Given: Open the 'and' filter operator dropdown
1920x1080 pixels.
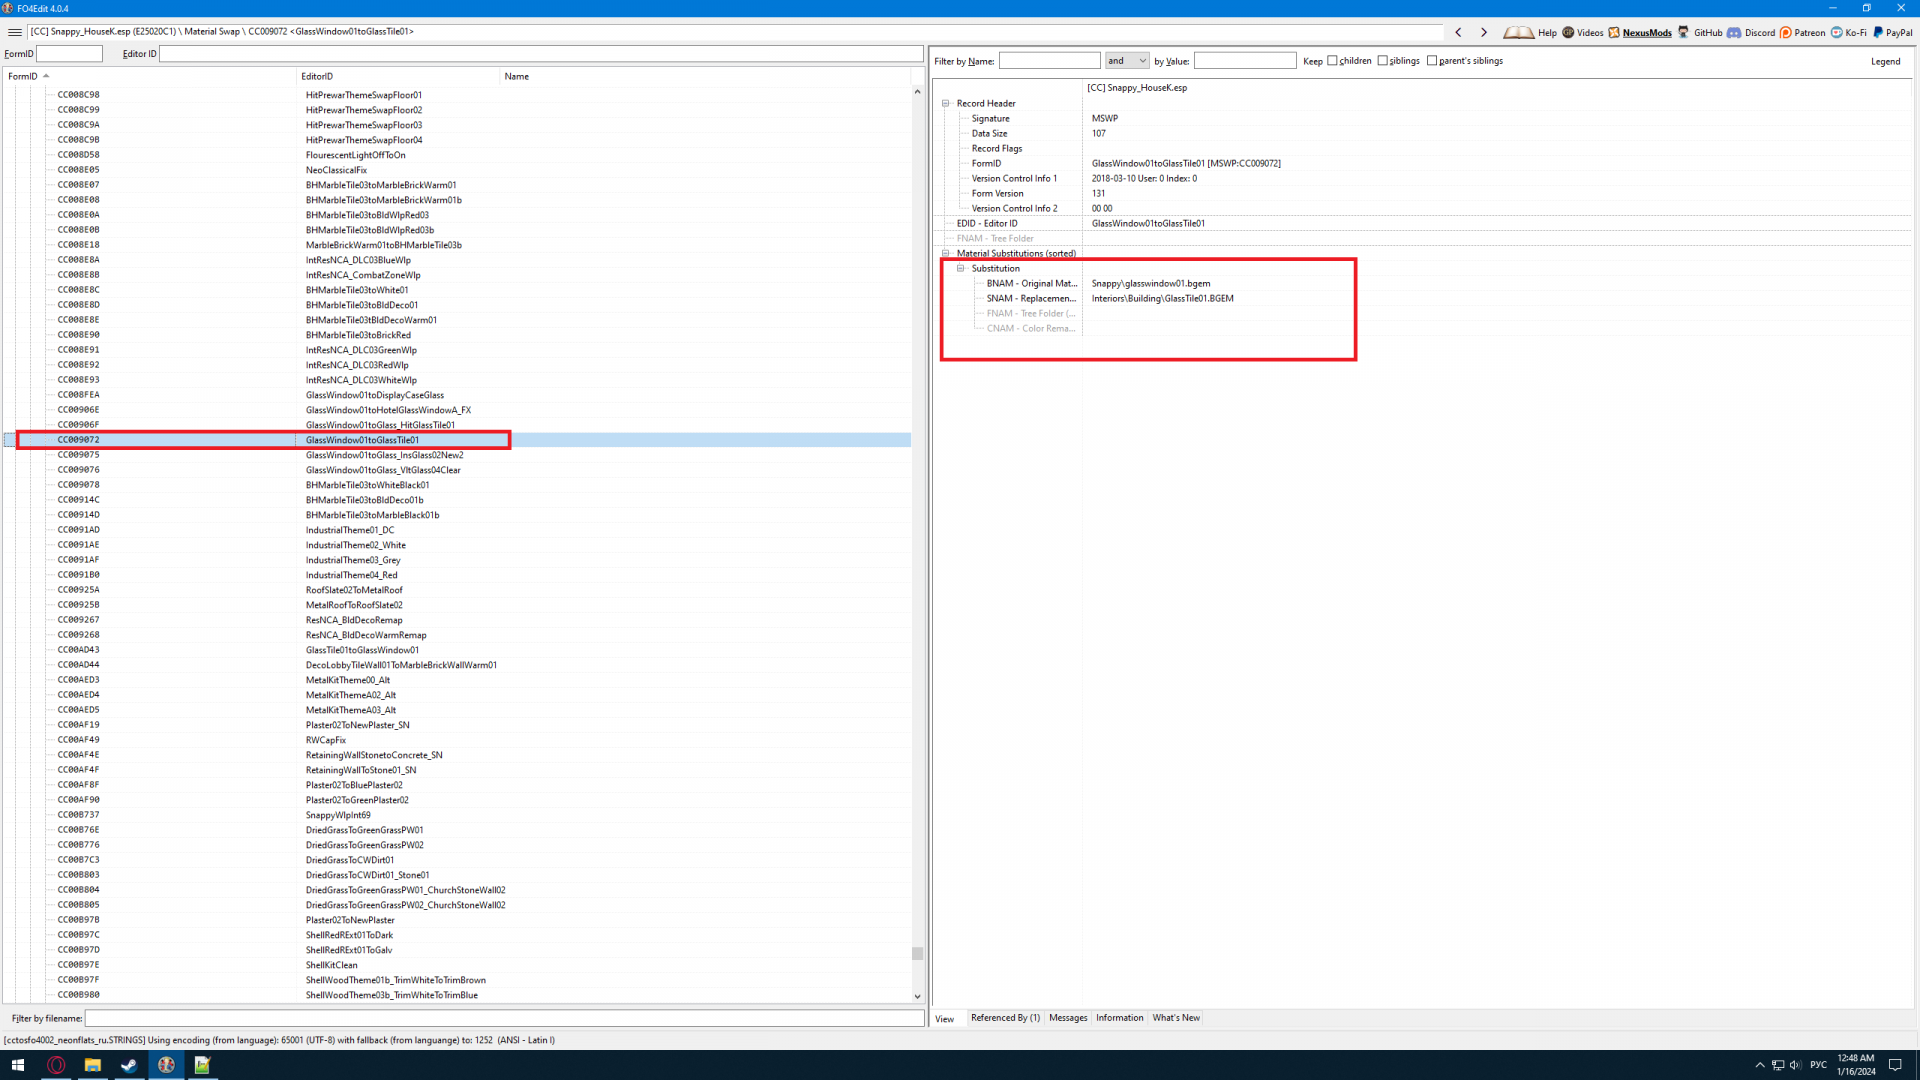Looking at the screenshot, I should (1127, 61).
